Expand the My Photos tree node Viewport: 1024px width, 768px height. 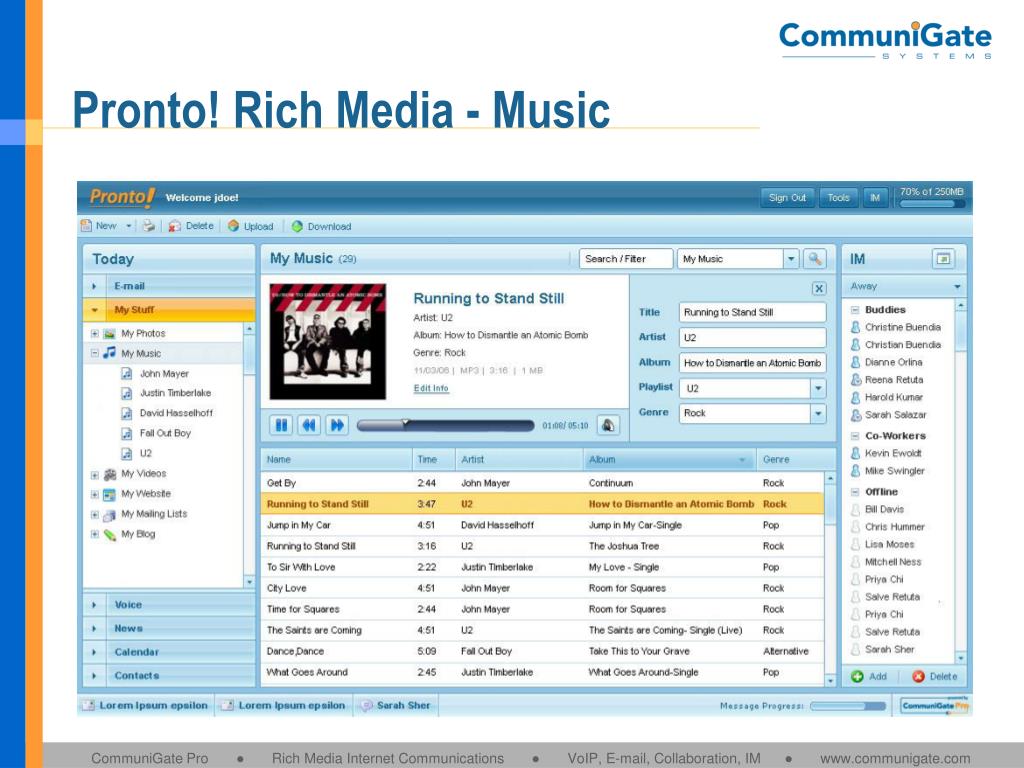[95, 333]
